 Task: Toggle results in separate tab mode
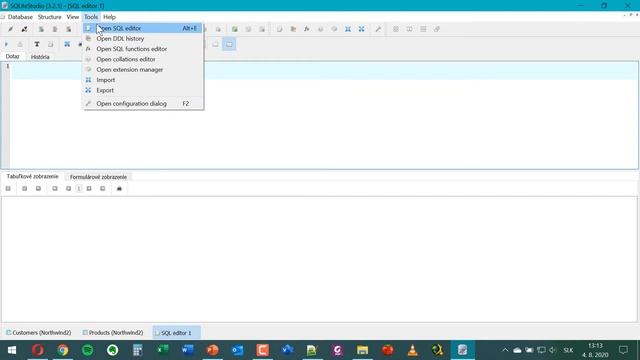point(216,44)
